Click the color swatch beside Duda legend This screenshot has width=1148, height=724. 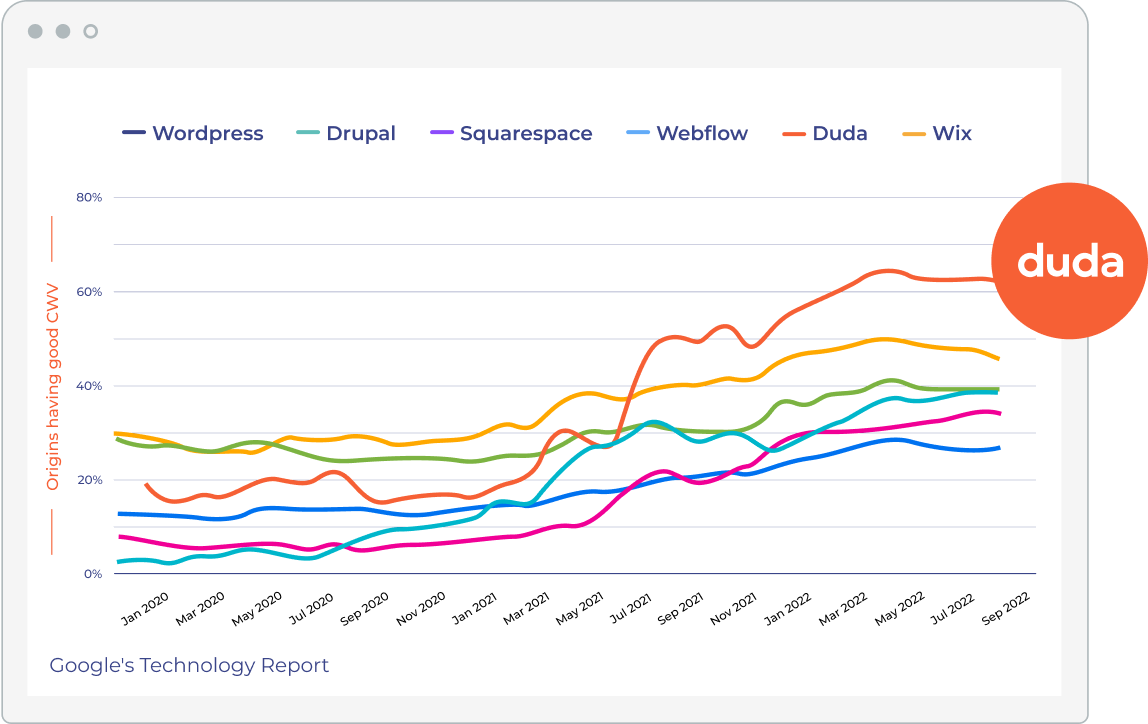(x=794, y=133)
